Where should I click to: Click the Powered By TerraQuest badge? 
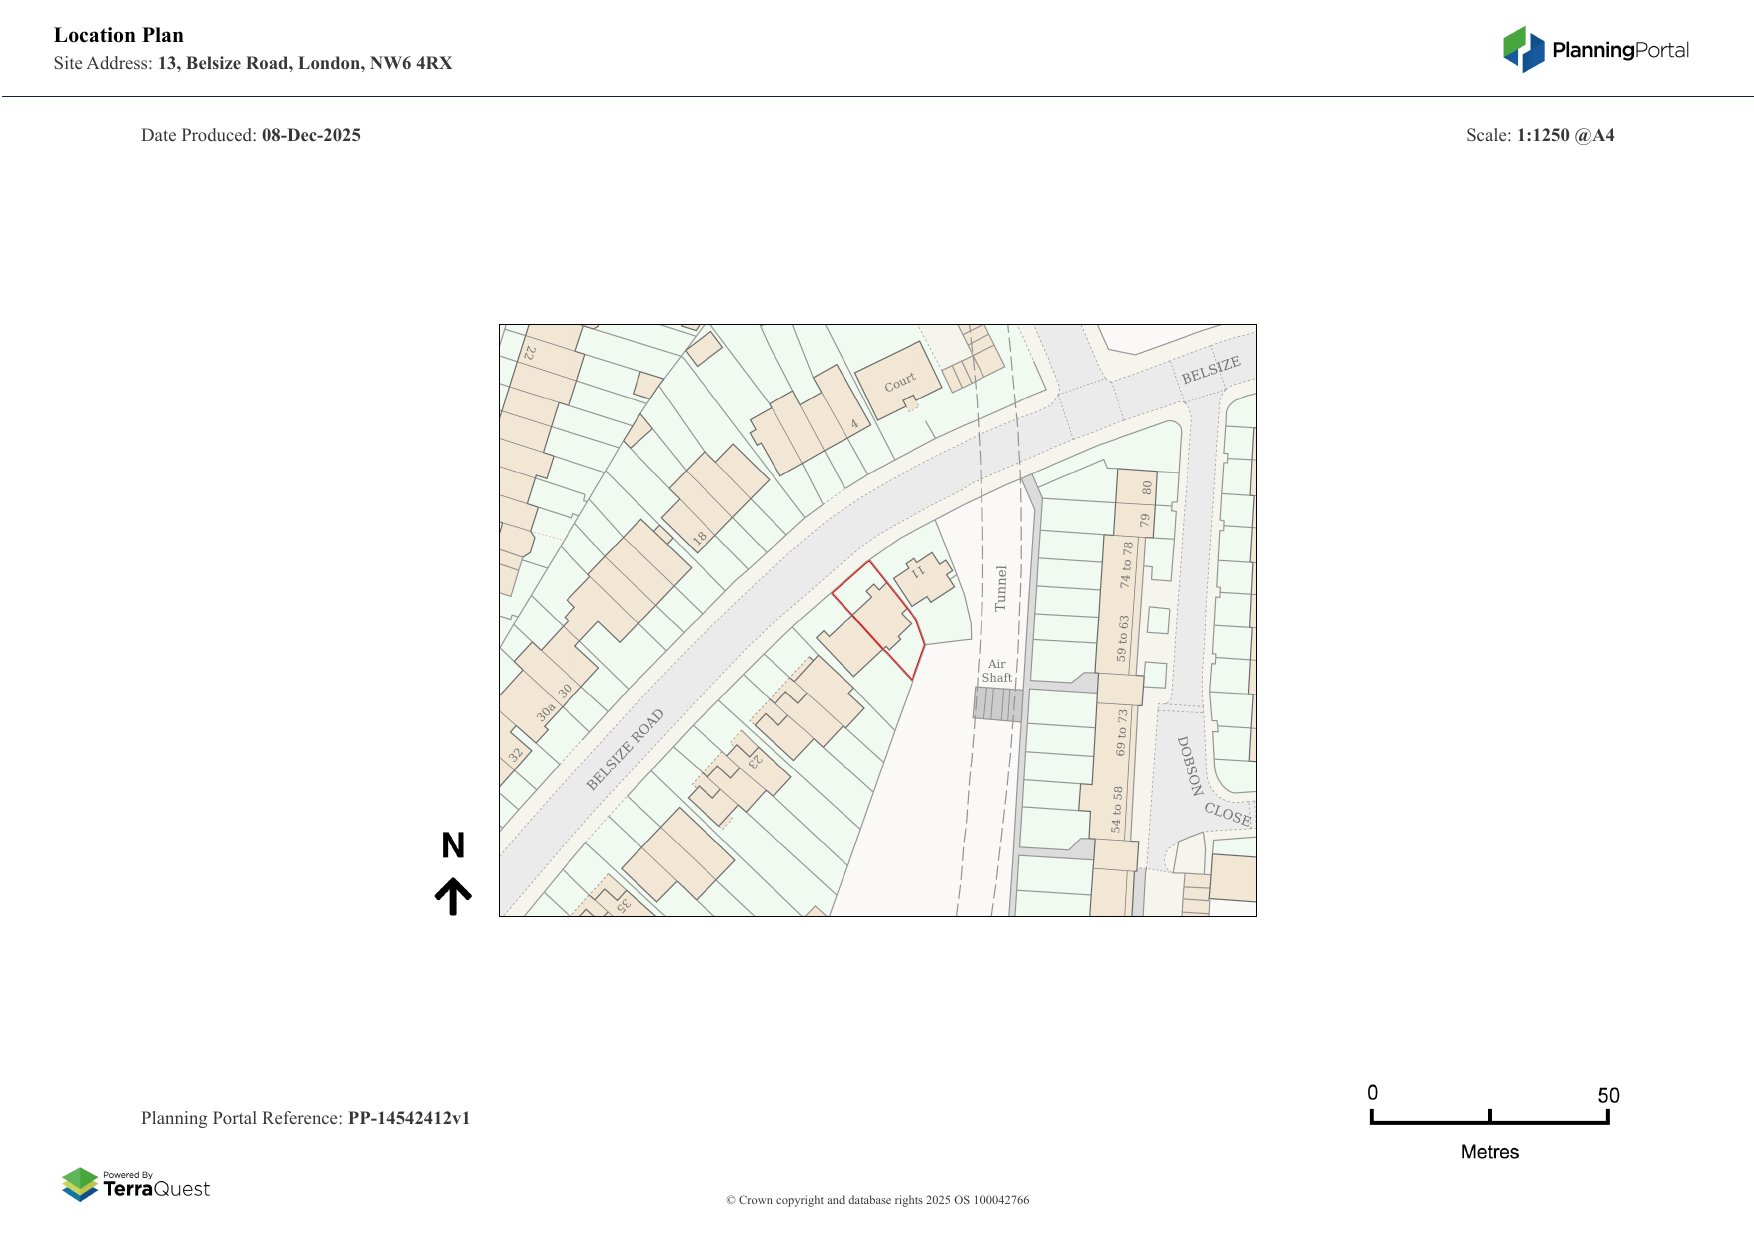(x=136, y=1182)
